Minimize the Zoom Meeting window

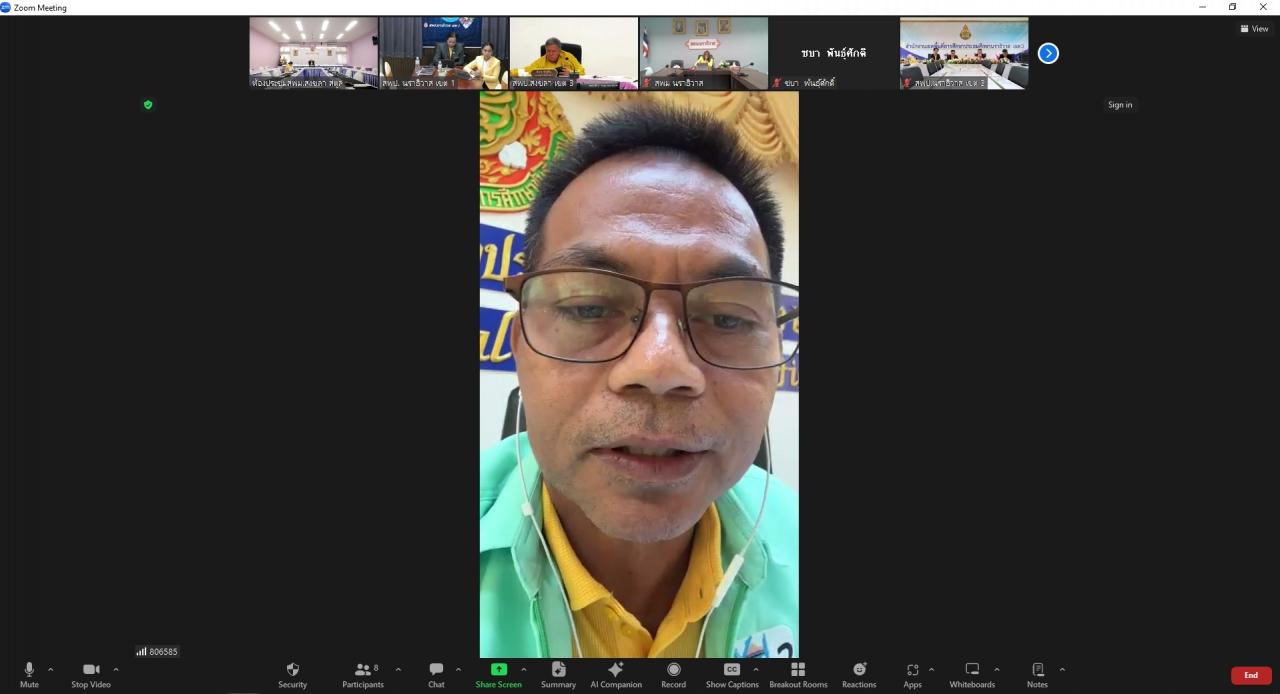[x=1202, y=7]
